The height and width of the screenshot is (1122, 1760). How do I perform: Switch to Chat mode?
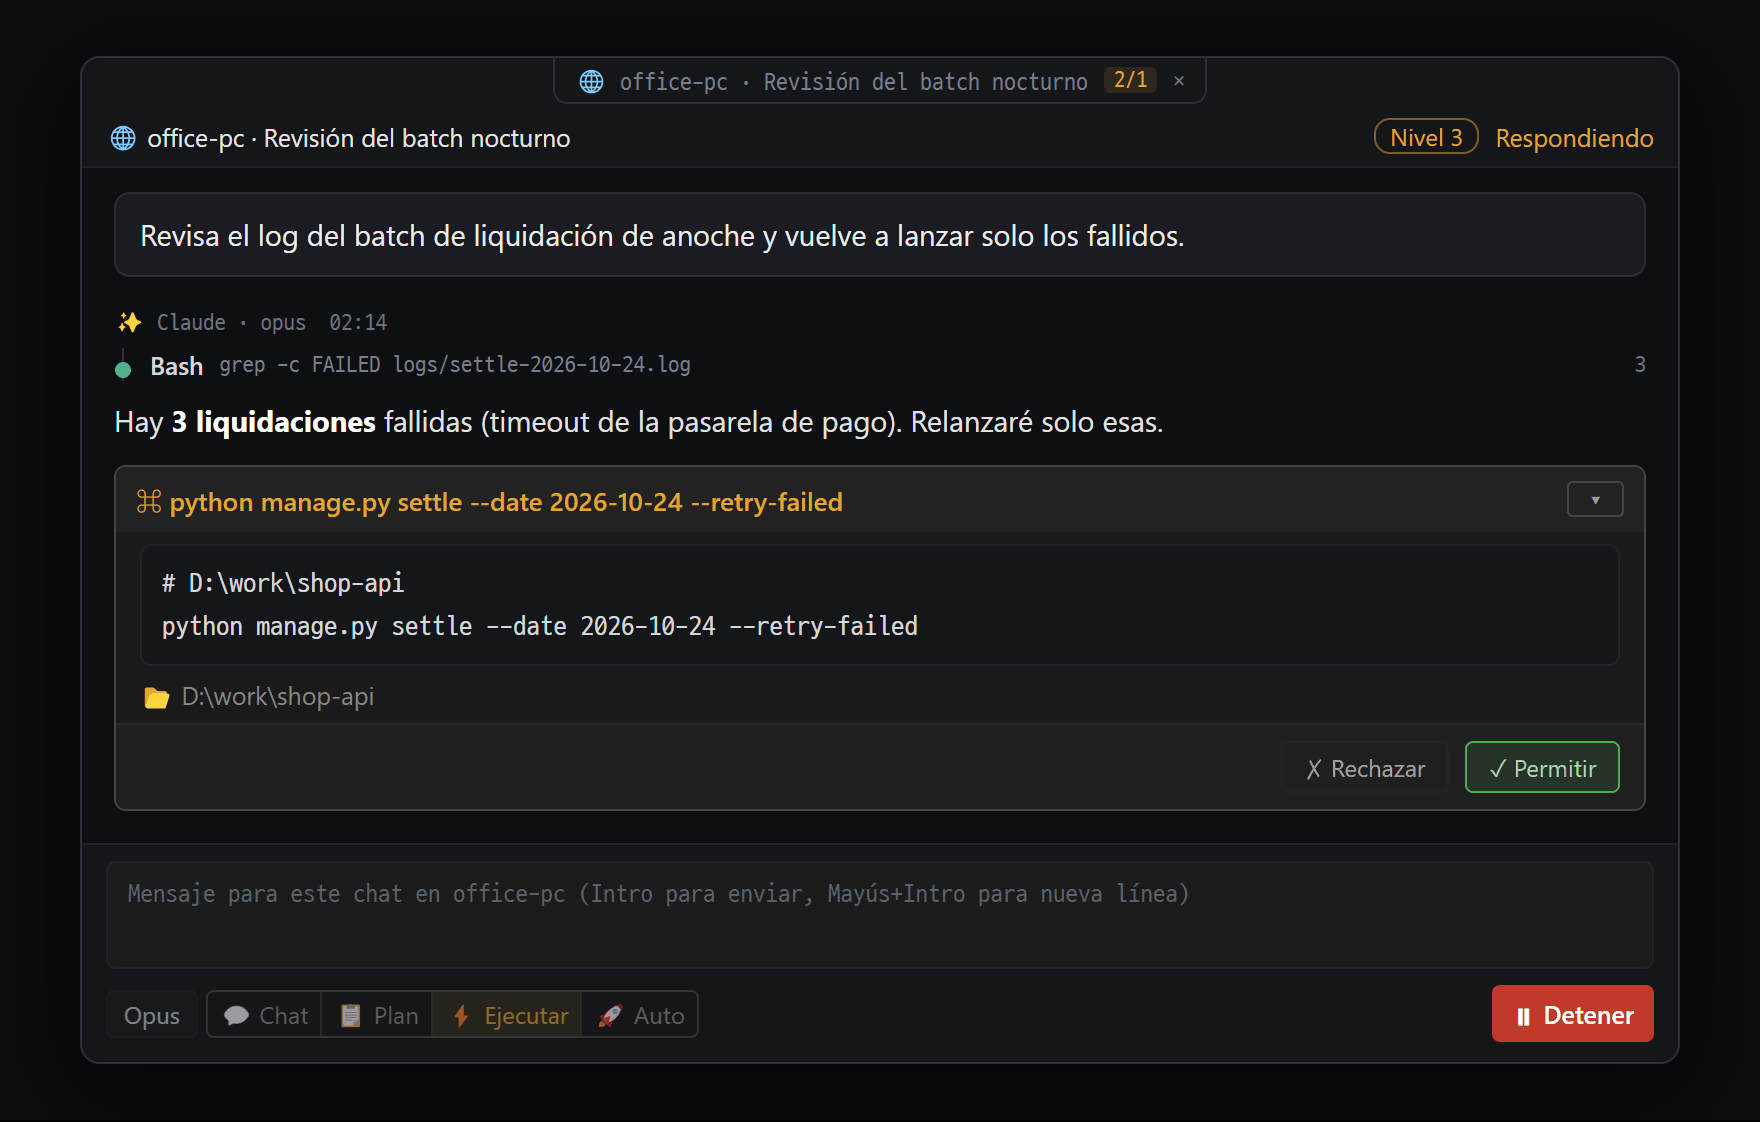265,1015
